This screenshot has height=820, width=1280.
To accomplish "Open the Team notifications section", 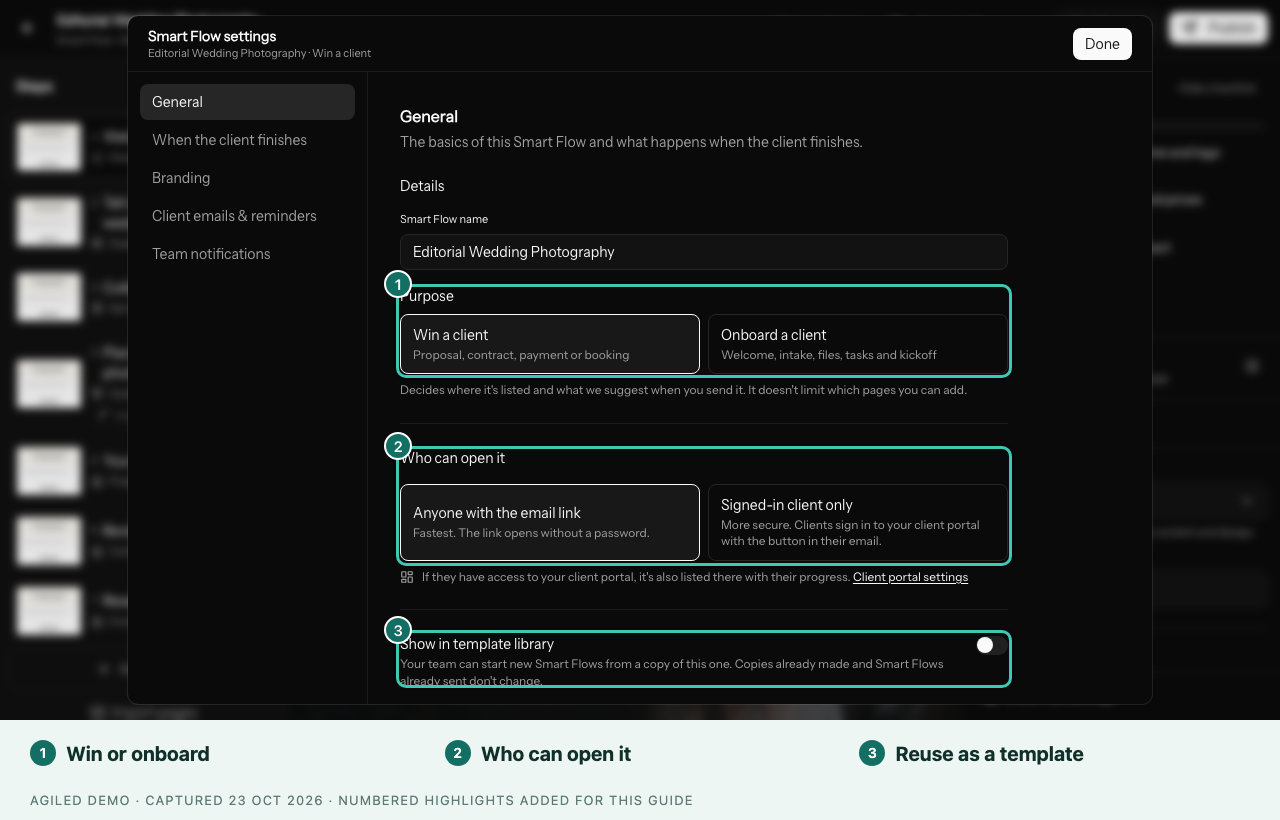I will [247, 254].
